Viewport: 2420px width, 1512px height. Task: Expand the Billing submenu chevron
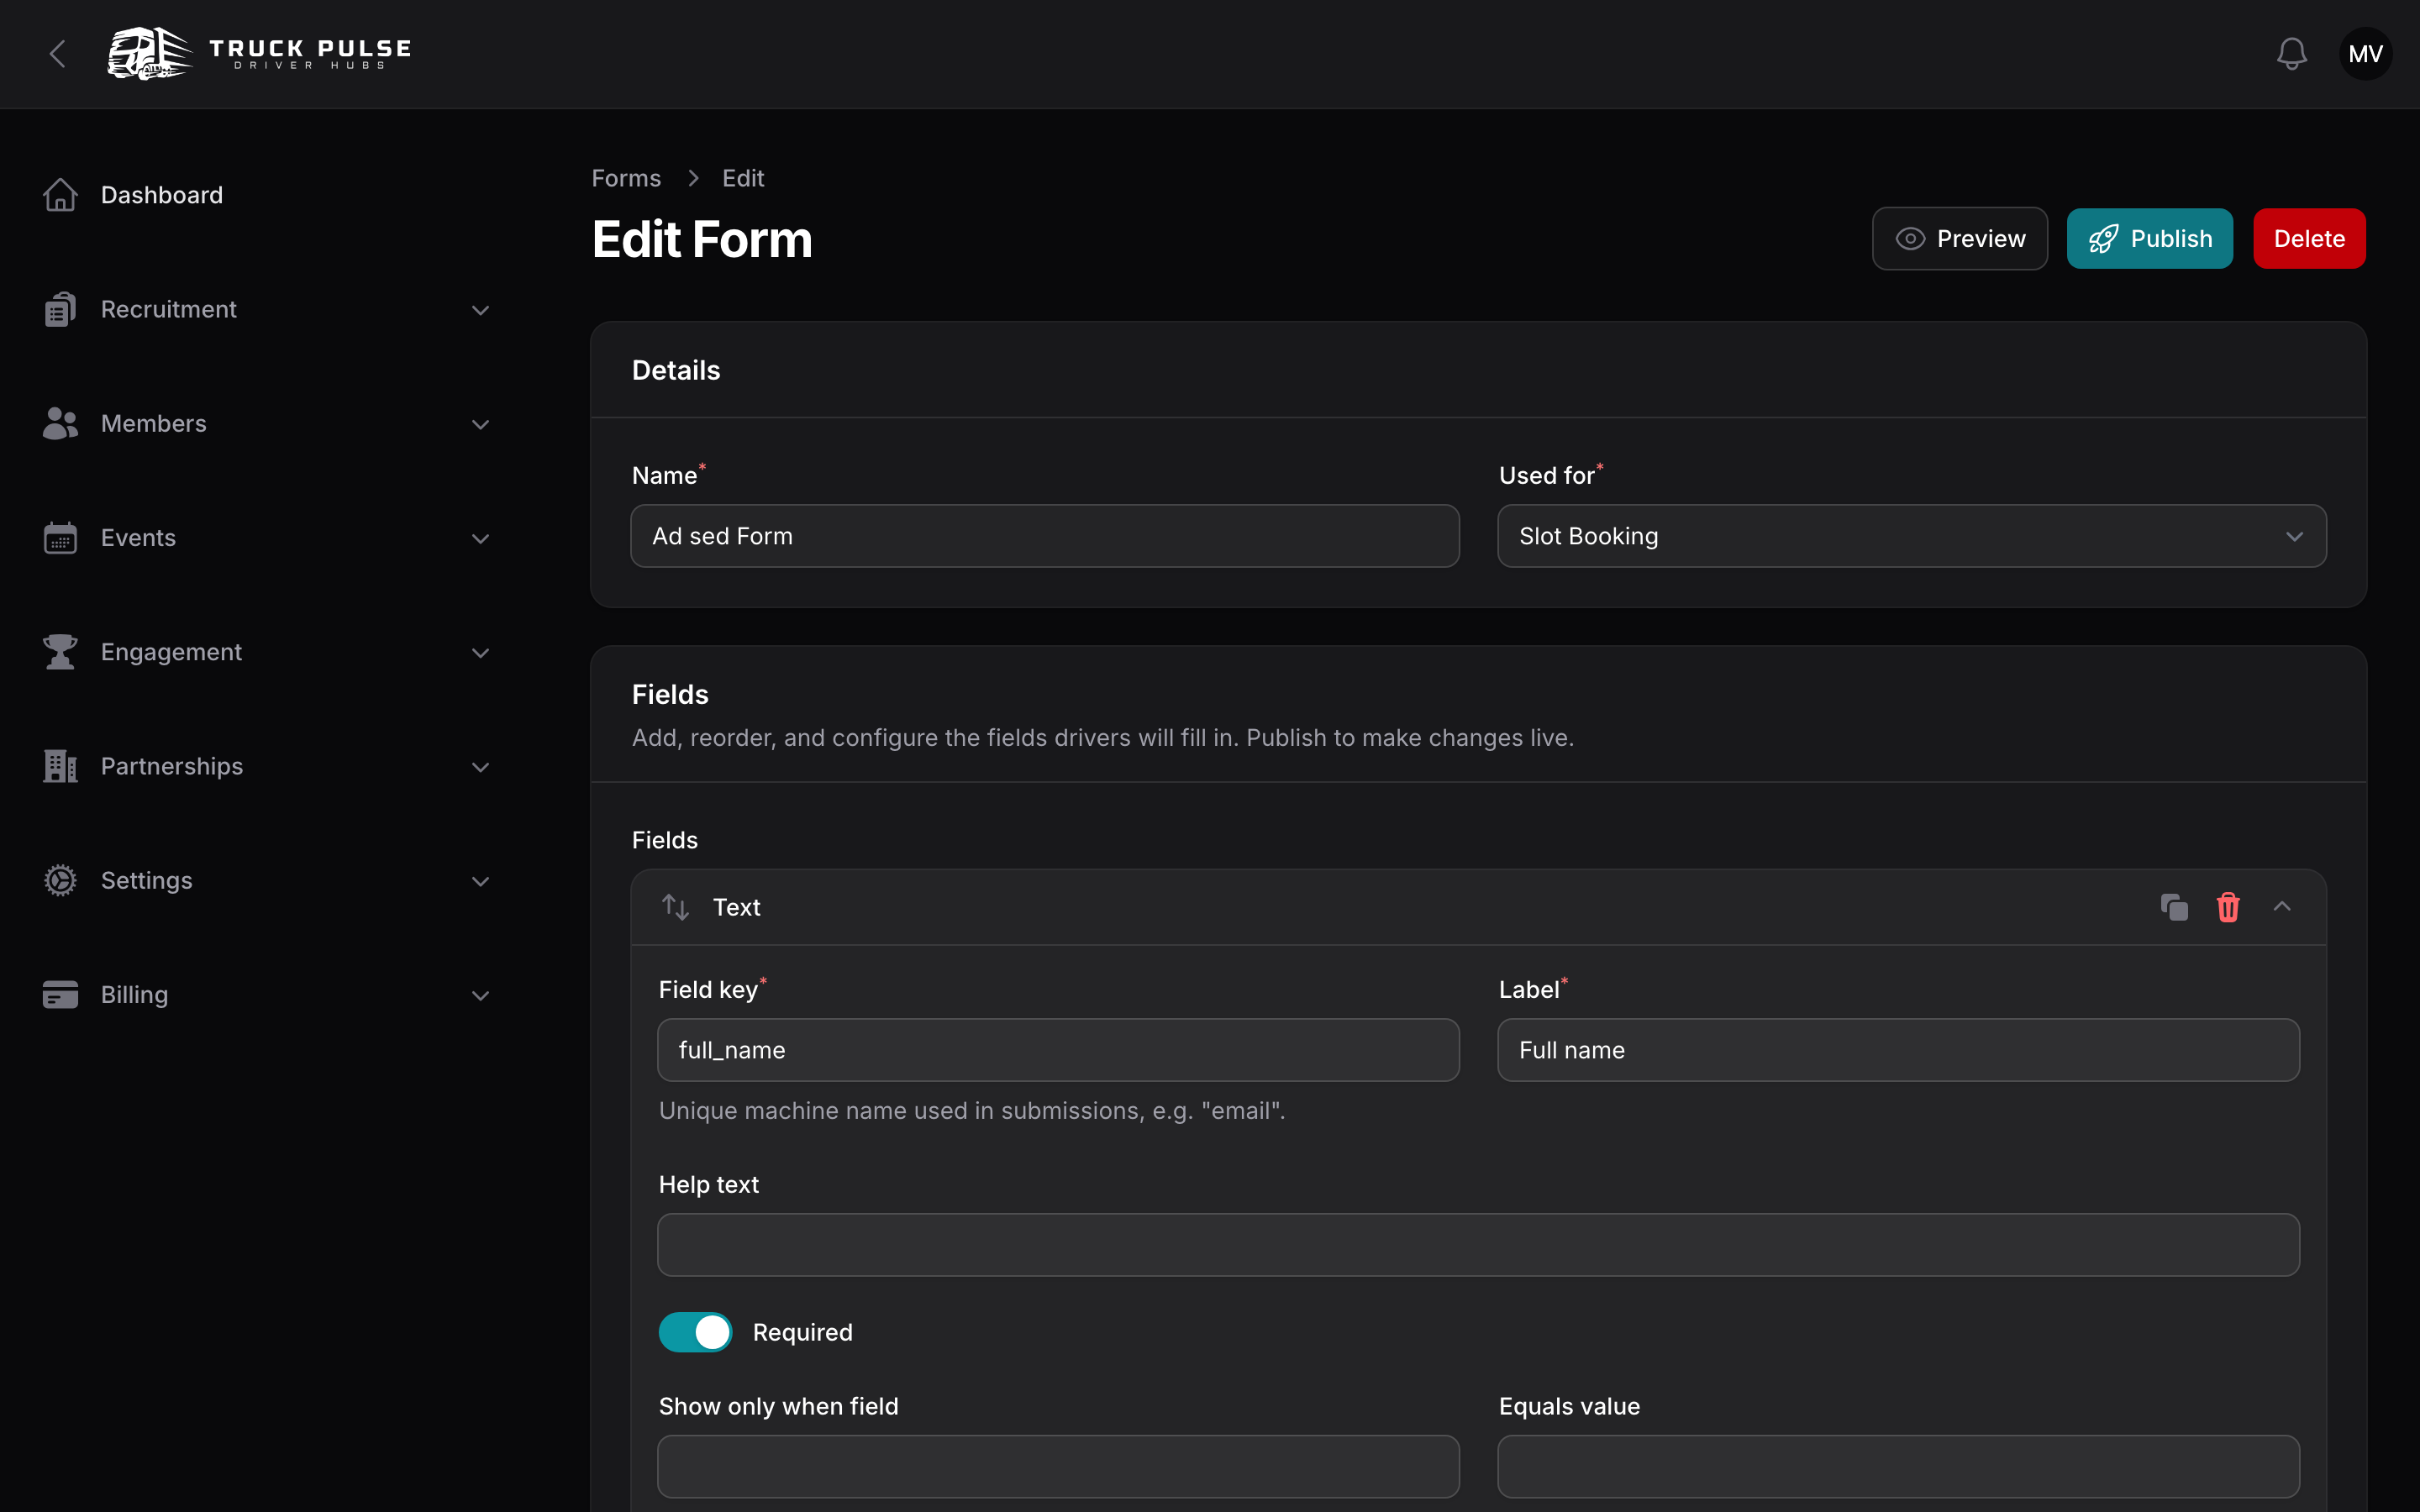480,995
